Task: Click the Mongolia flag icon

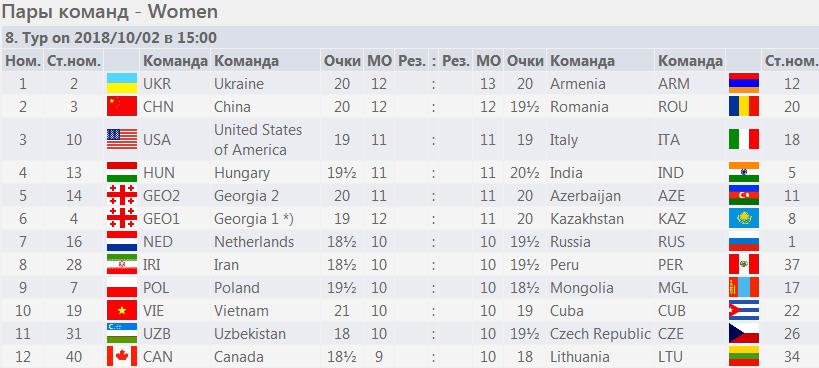Action: [x=744, y=288]
